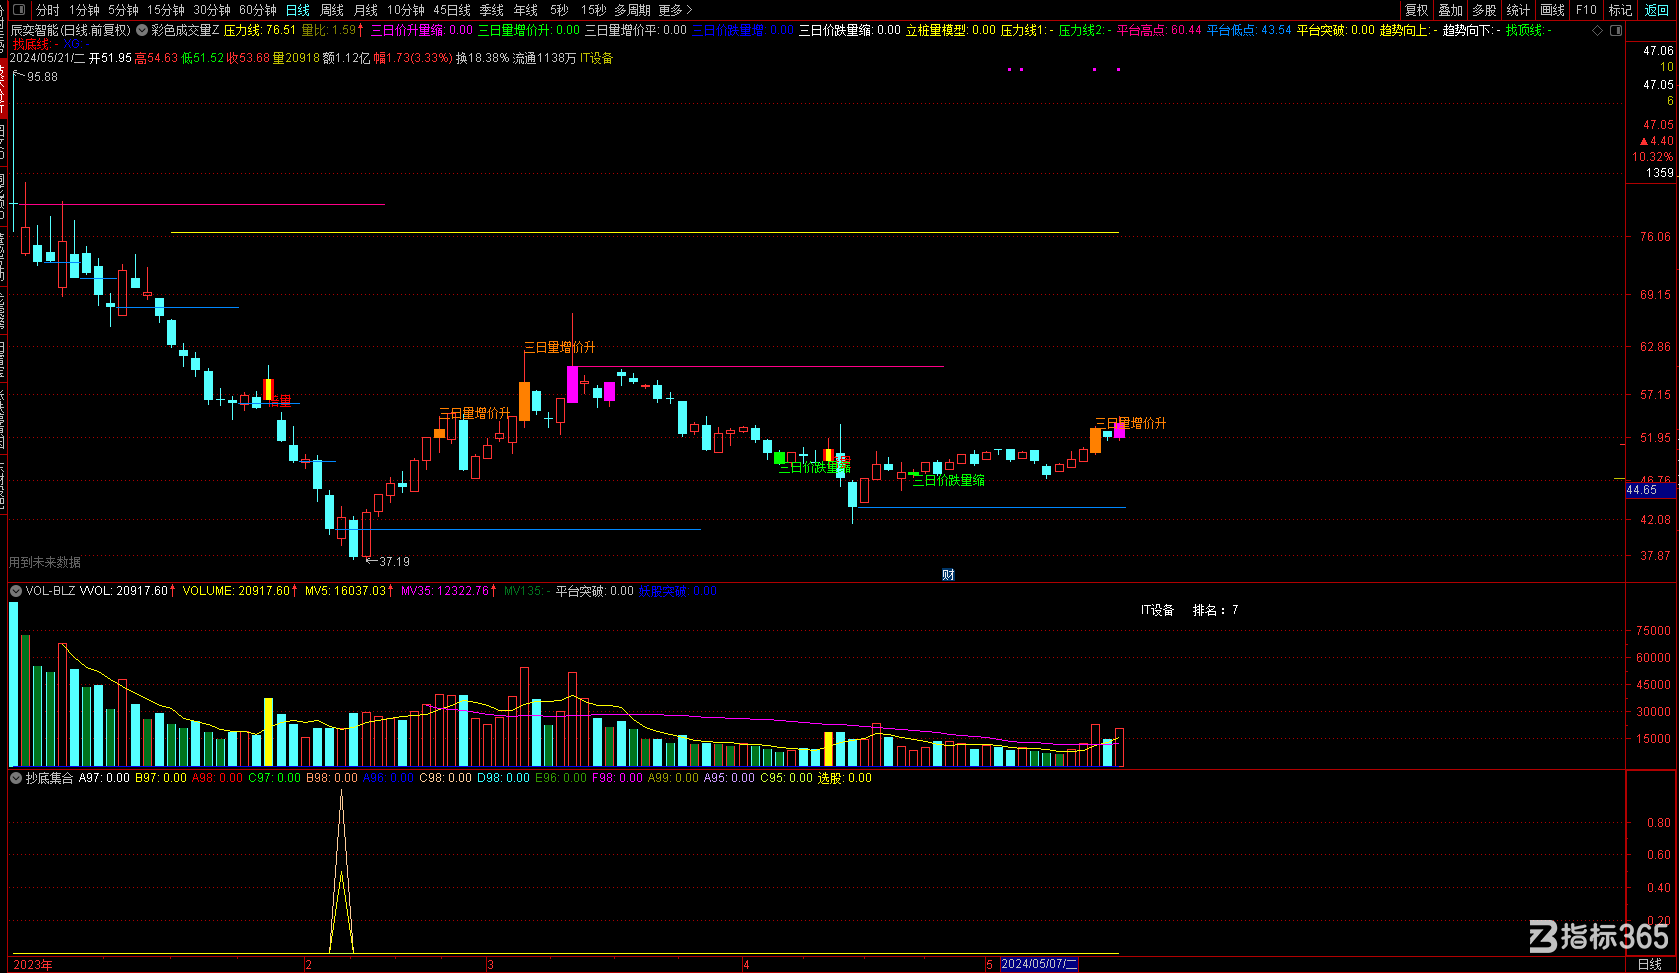Click the 叠加 overlay button
The height and width of the screenshot is (973, 1679).
tap(1450, 10)
